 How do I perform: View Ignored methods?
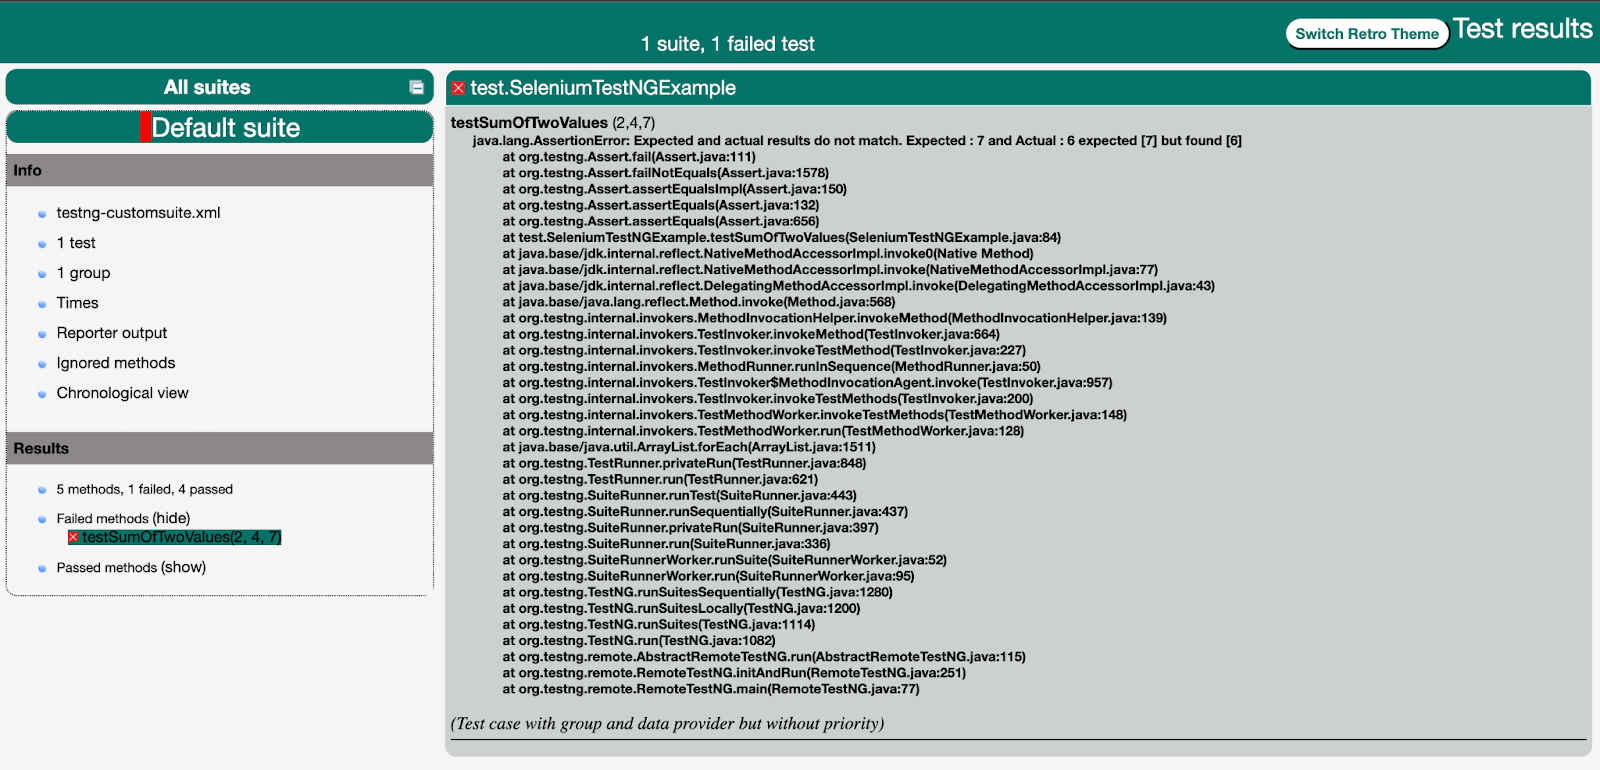pos(116,363)
